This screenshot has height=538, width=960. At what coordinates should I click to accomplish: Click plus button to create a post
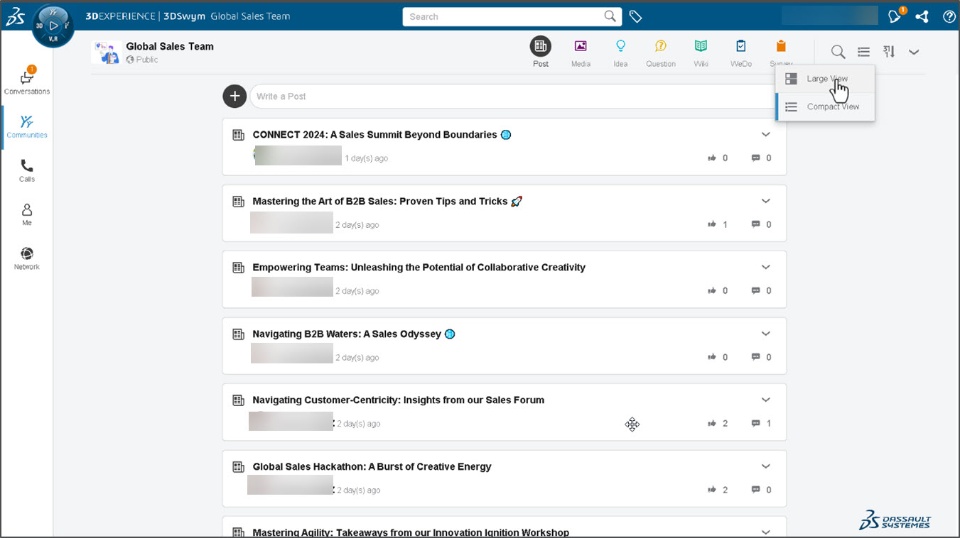[x=234, y=96]
